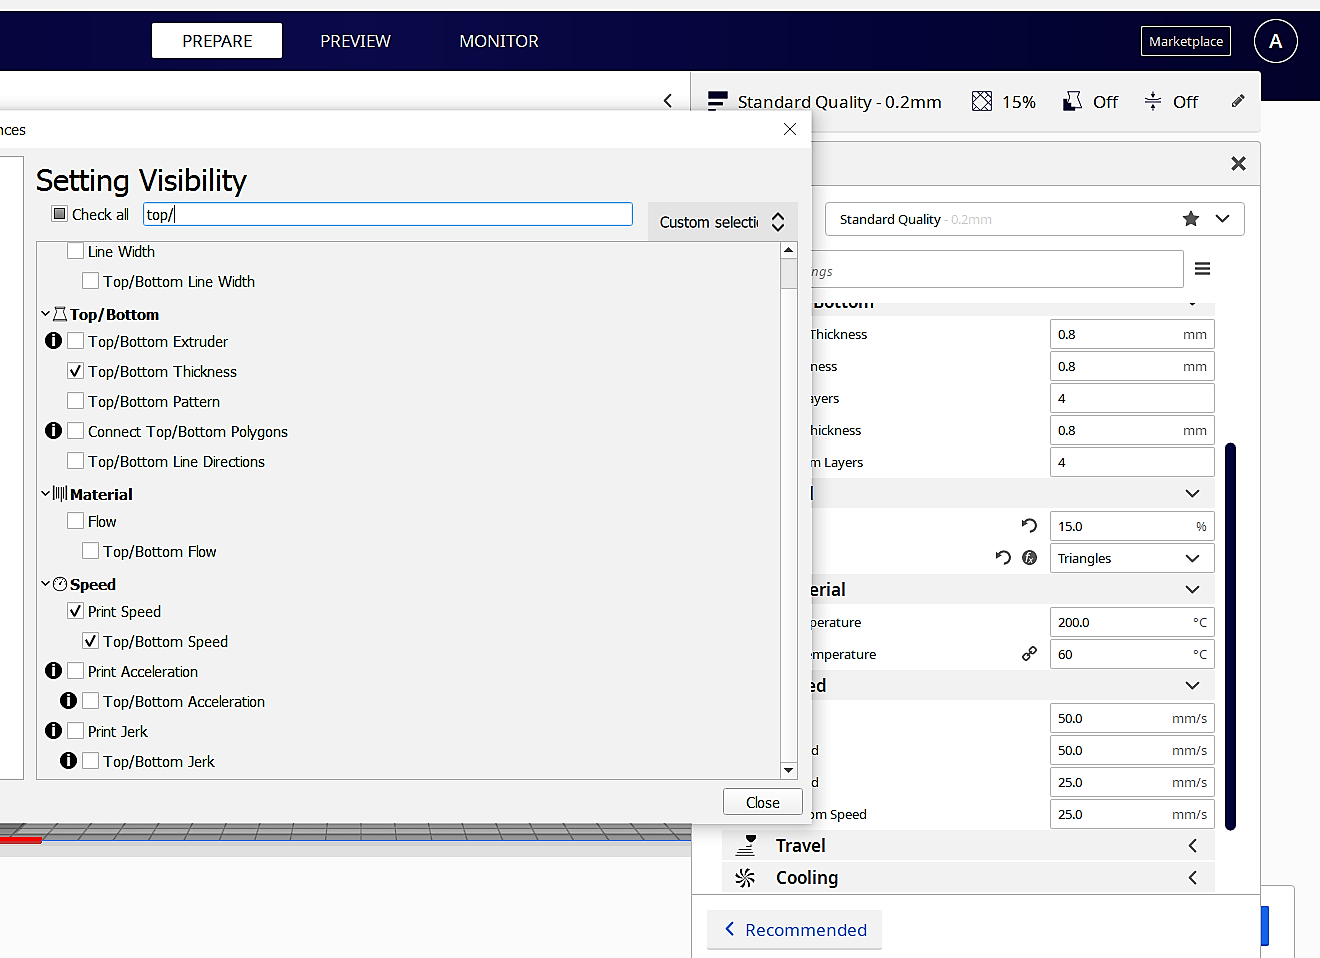1320x958 pixels.
Task: Enable Top/Bottom Flow checkbox
Action: point(91,551)
